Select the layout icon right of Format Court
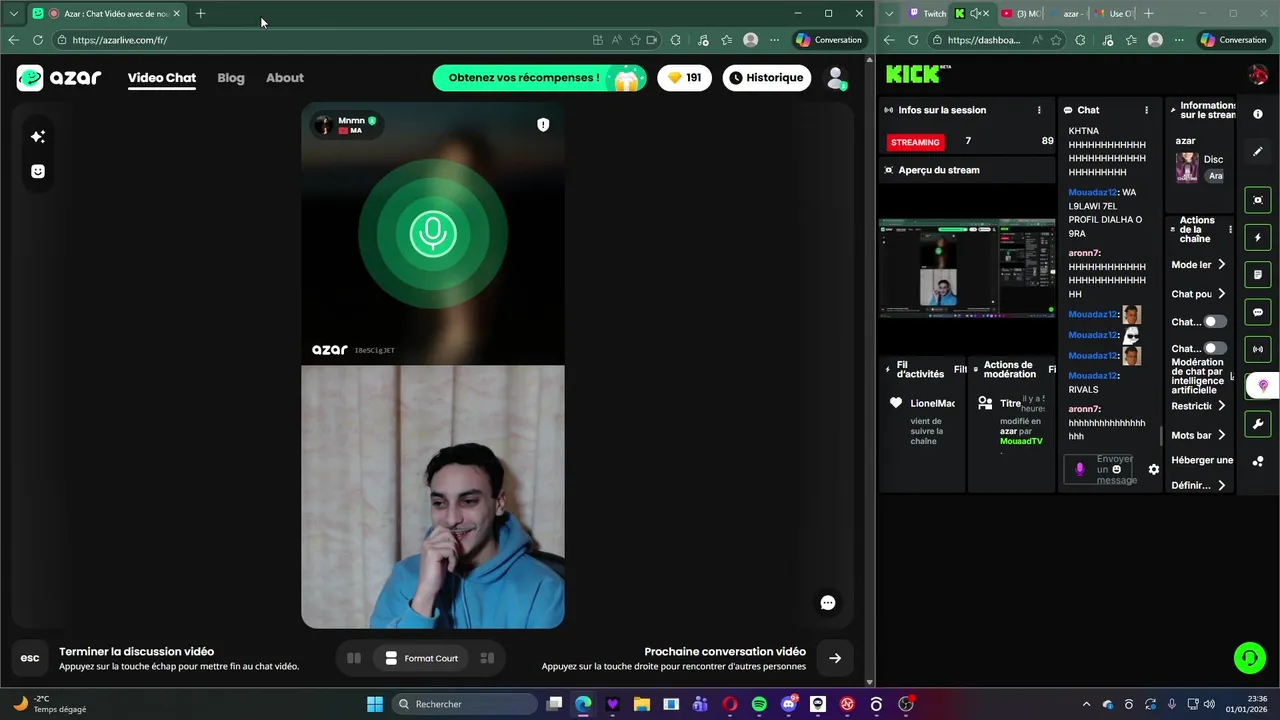Screen dimensions: 1280x720 (x=487, y=658)
